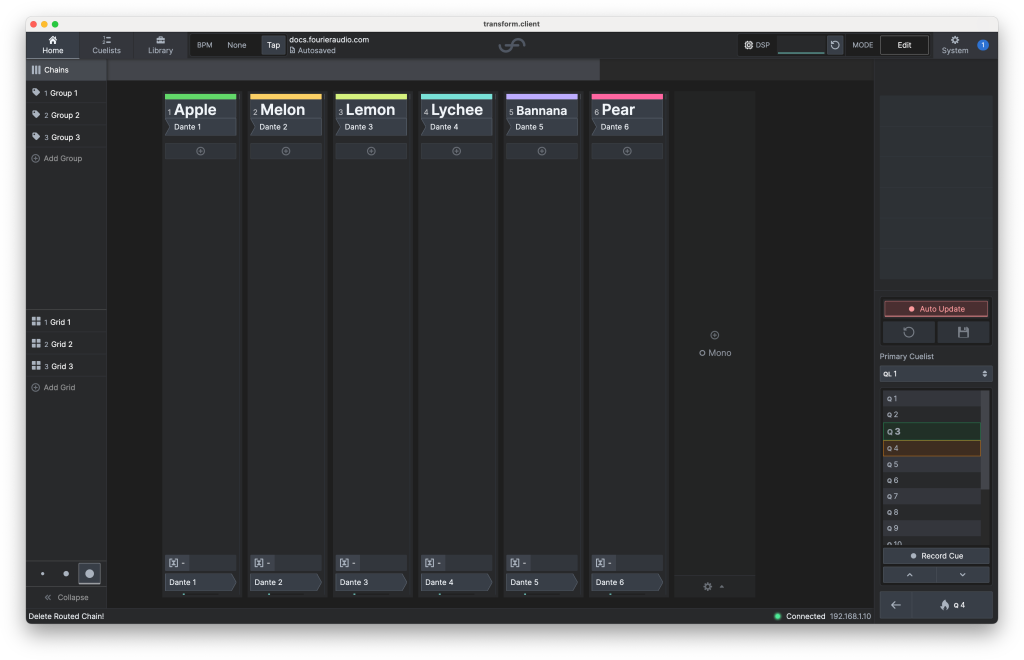Screen dimensions: 1024x660
Task: Select the largest dot size option
Action: pyautogui.click(x=89, y=574)
